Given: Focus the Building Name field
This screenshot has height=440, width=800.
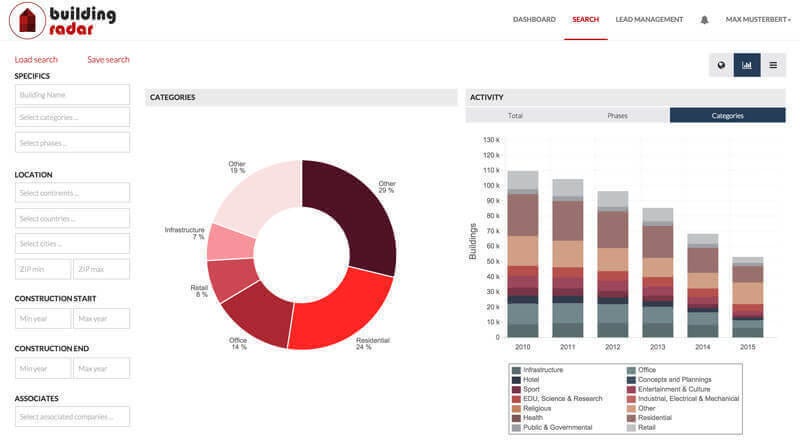Looking at the screenshot, I should point(72,95).
